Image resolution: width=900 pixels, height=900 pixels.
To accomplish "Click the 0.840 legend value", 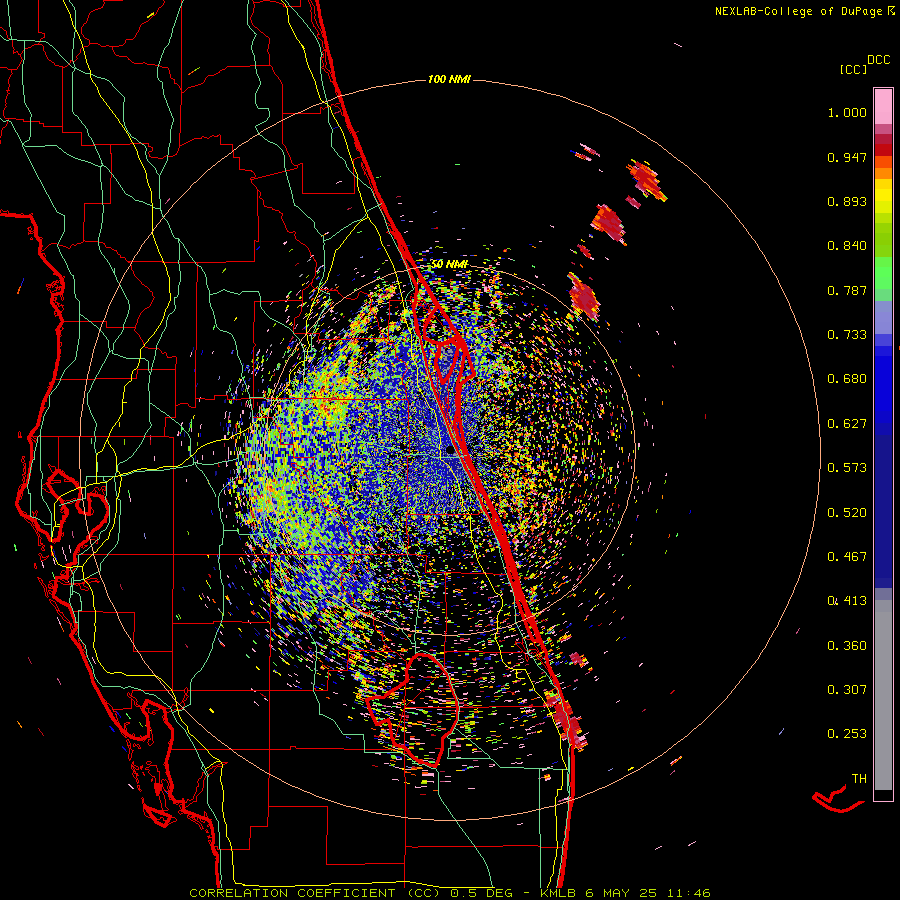I will [847, 246].
